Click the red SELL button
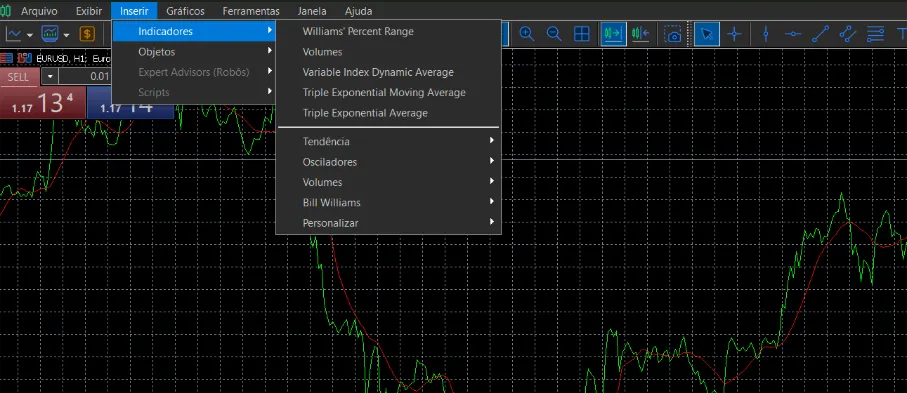This screenshot has width=907, height=393. click(18, 76)
